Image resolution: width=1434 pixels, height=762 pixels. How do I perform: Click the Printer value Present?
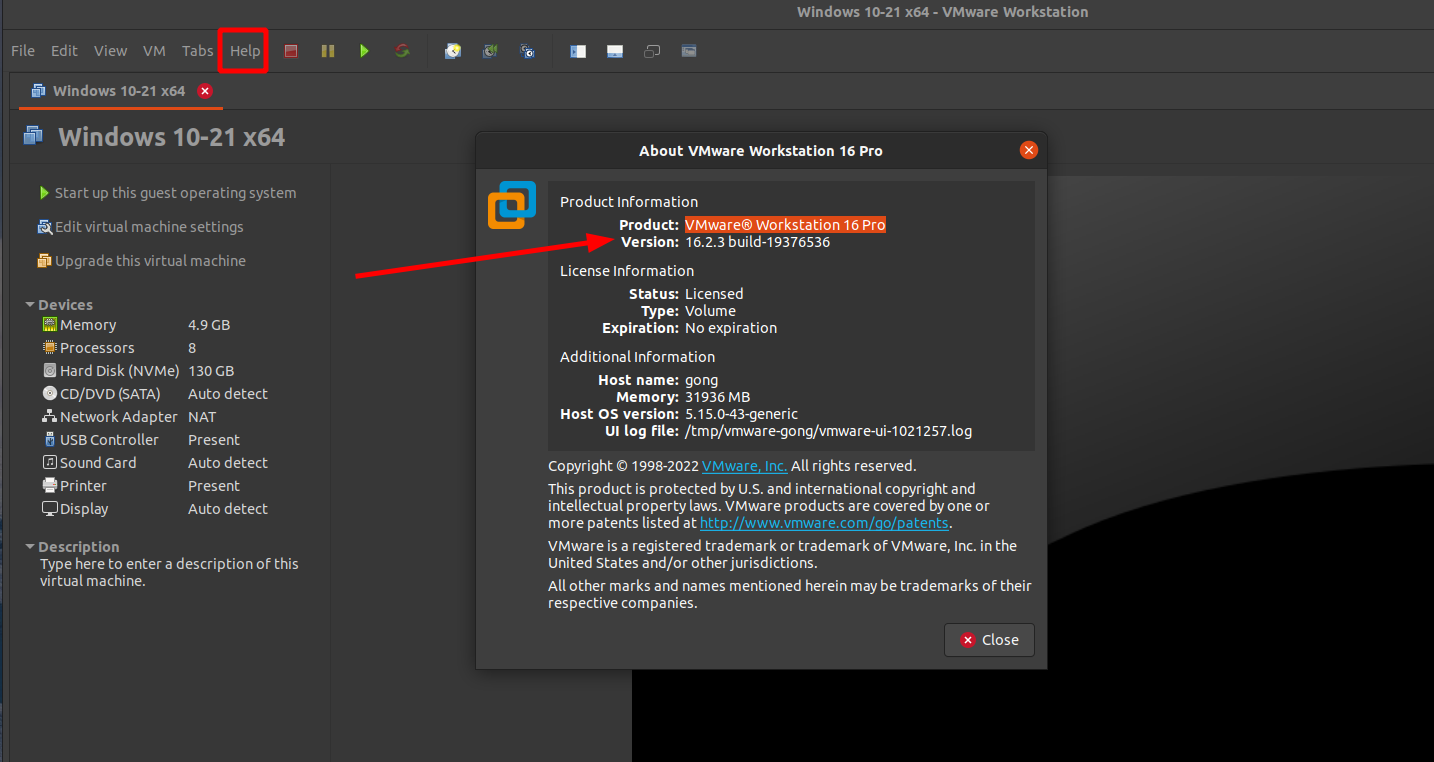tap(214, 486)
